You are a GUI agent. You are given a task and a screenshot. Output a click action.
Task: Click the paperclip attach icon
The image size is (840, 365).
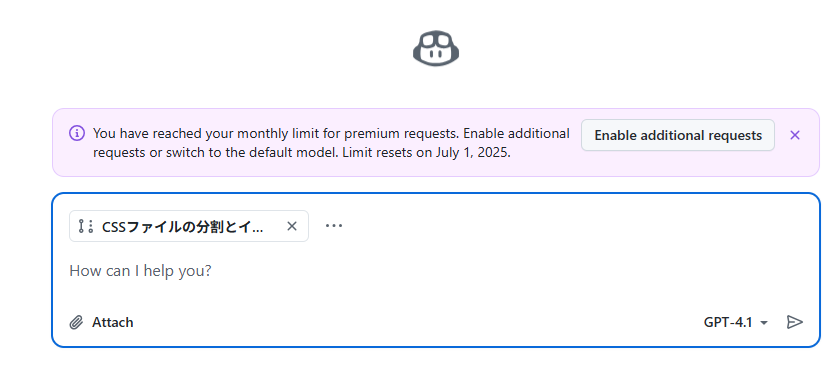pos(77,323)
